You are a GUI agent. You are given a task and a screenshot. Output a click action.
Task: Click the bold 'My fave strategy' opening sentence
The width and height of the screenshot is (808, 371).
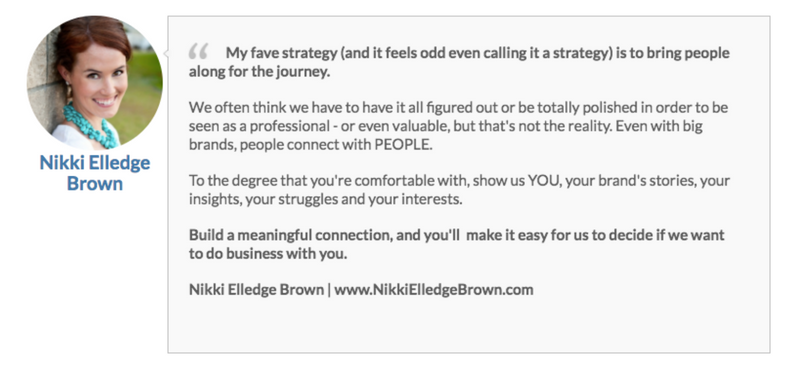pos(459,62)
